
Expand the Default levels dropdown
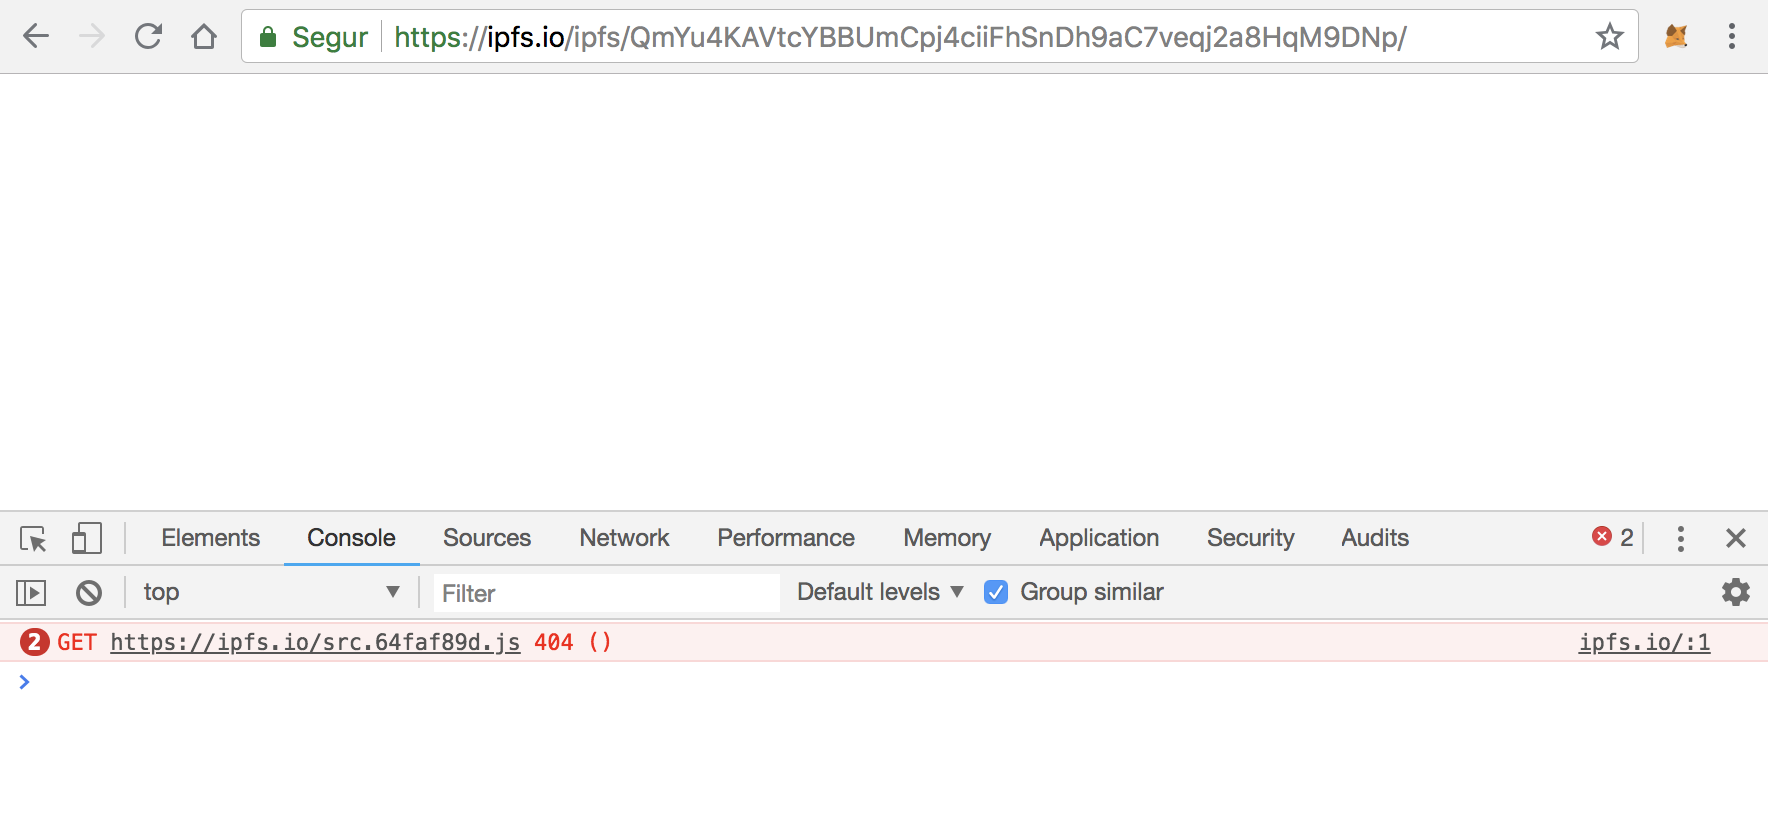pos(880,592)
